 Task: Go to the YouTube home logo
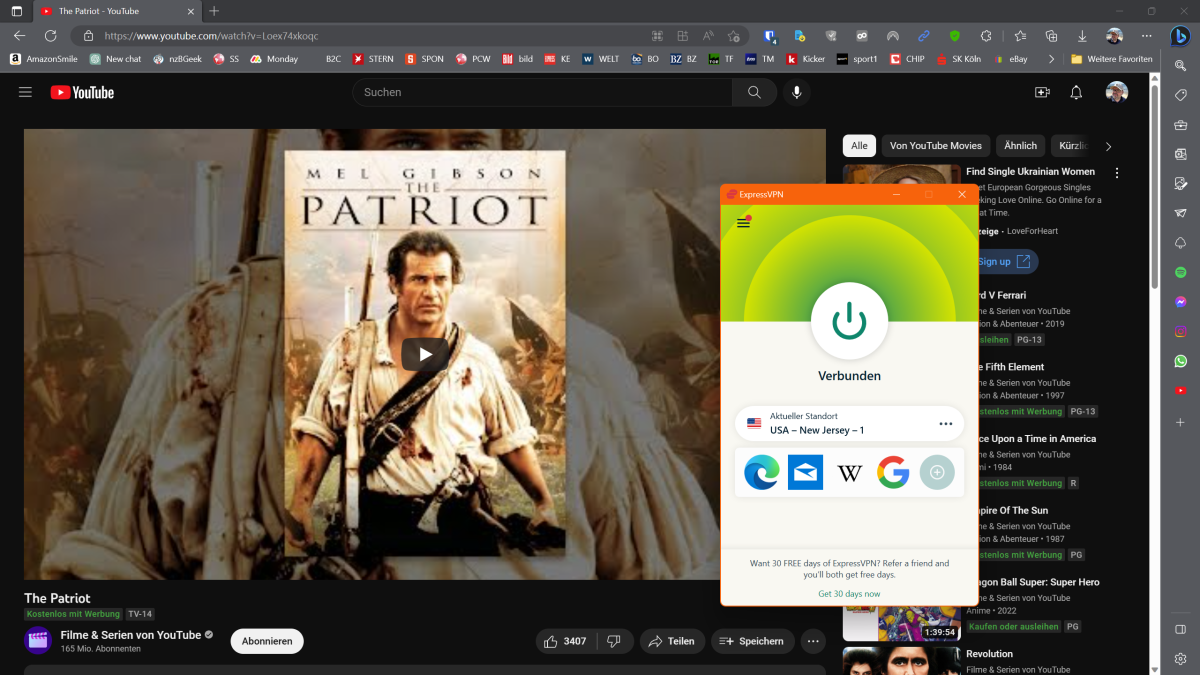coord(82,92)
